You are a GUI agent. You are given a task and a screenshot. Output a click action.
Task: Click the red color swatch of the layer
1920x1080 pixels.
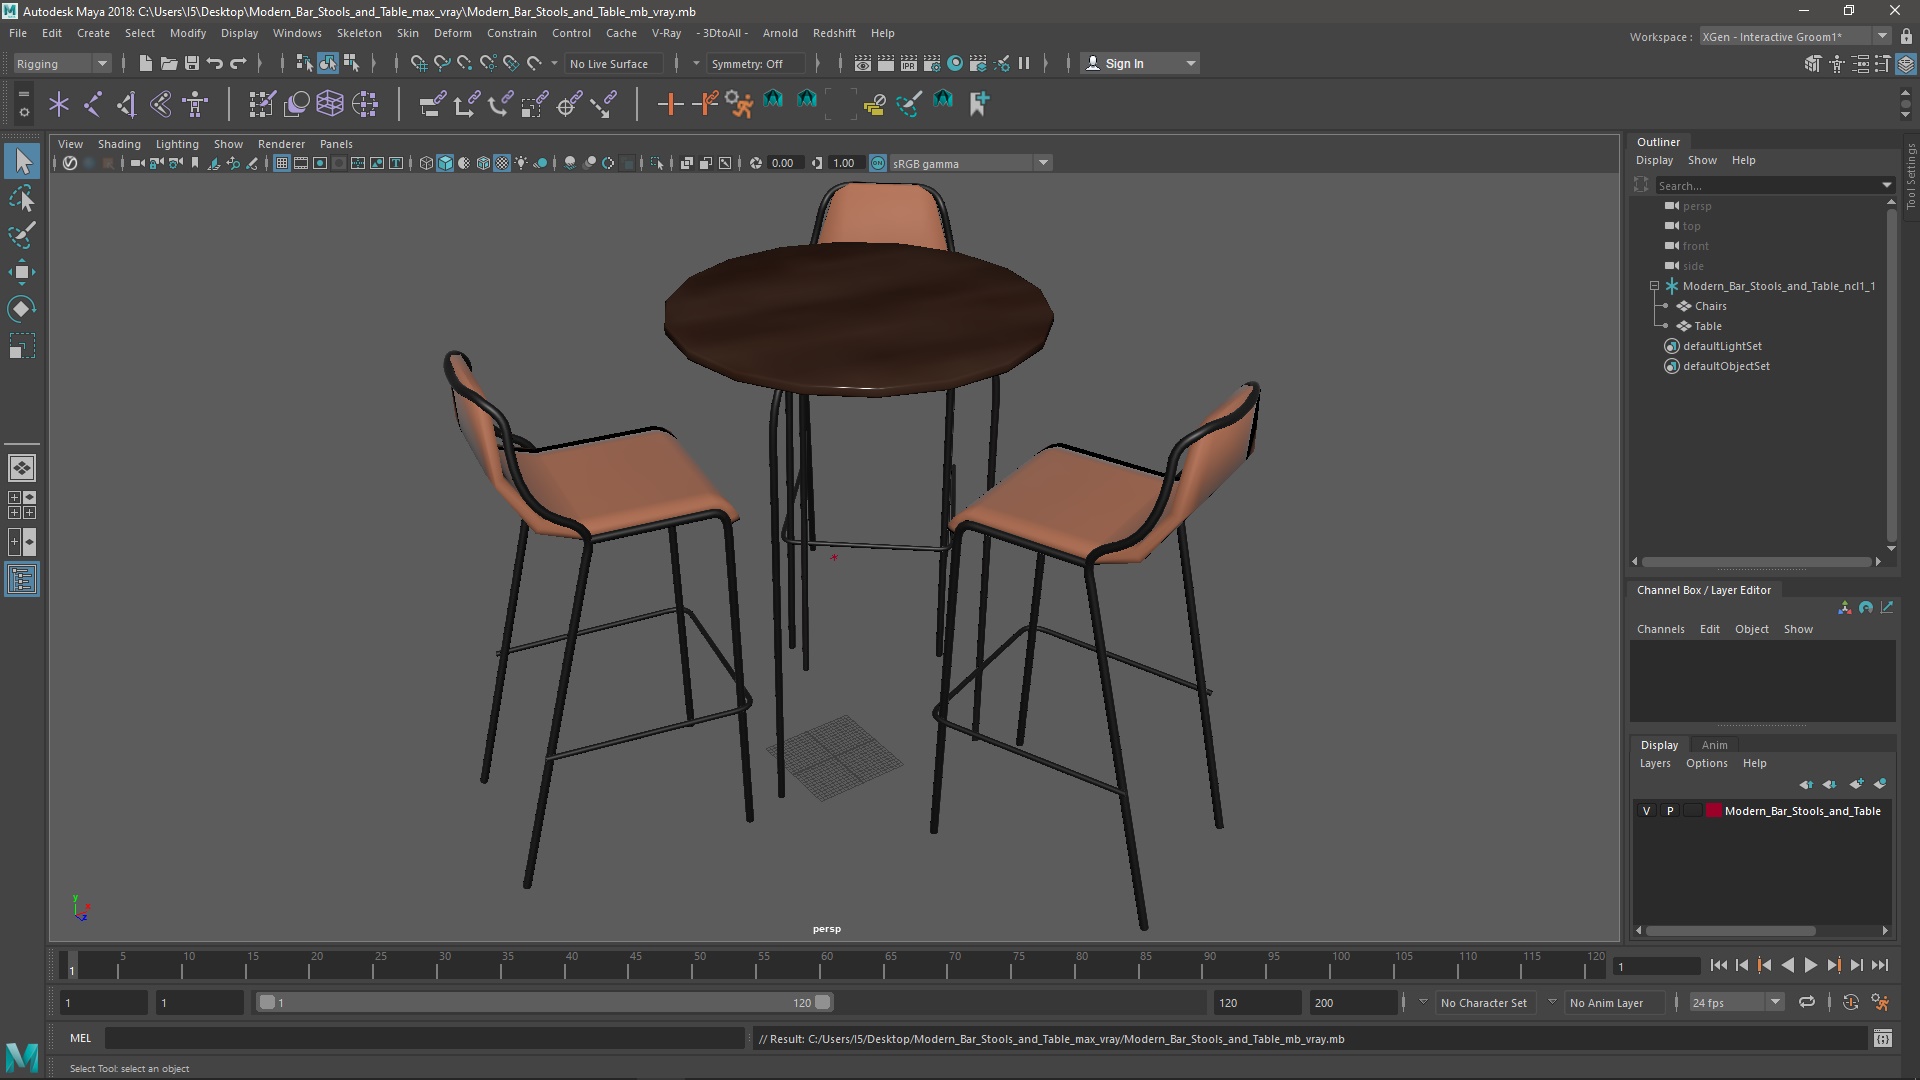(x=1713, y=811)
